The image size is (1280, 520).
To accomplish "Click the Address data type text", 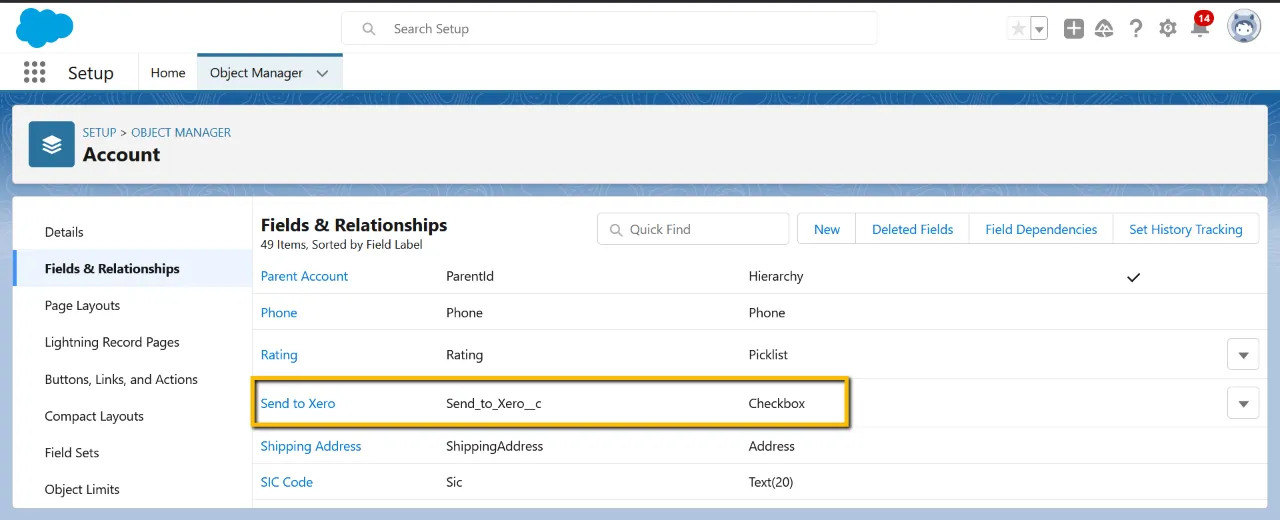I will click(772, 446).
